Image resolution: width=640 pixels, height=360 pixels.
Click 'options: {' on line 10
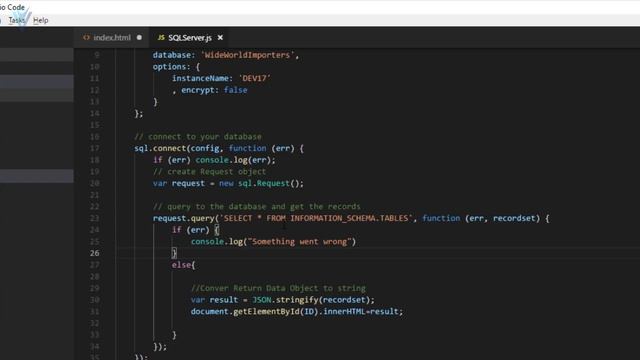click(176, 67)
